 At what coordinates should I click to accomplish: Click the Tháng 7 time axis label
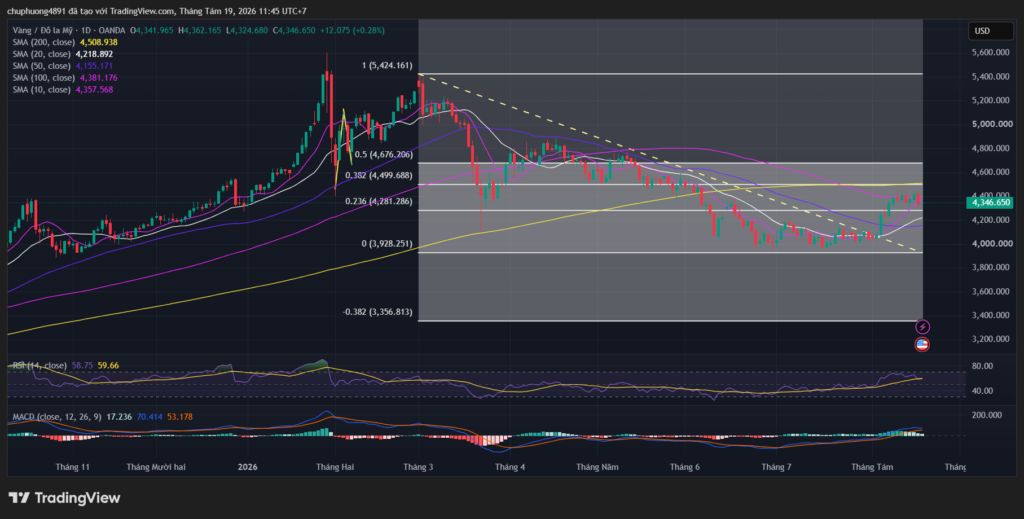pyautogui.click(x=776, y=467)
